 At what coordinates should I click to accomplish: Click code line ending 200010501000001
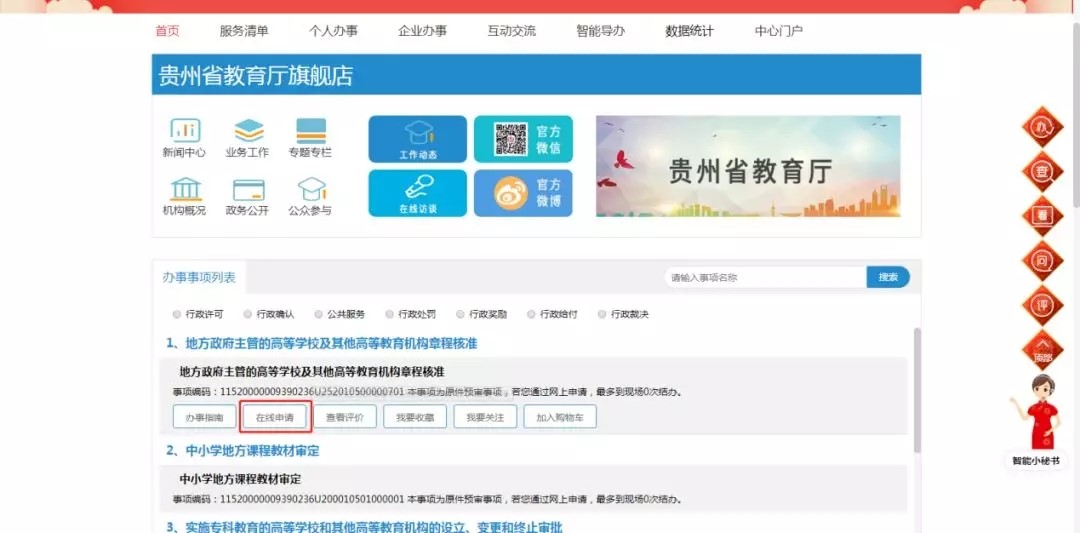tap(428, 499)
